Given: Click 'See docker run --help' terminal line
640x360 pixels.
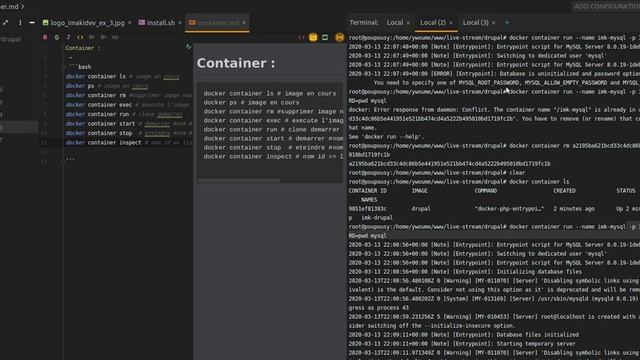Looking at the screenshot, I should coord(386,137).
